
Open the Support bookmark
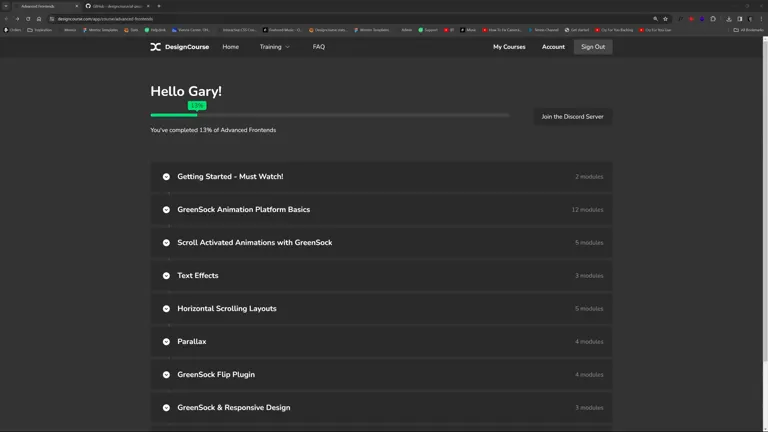click(428, 30)
